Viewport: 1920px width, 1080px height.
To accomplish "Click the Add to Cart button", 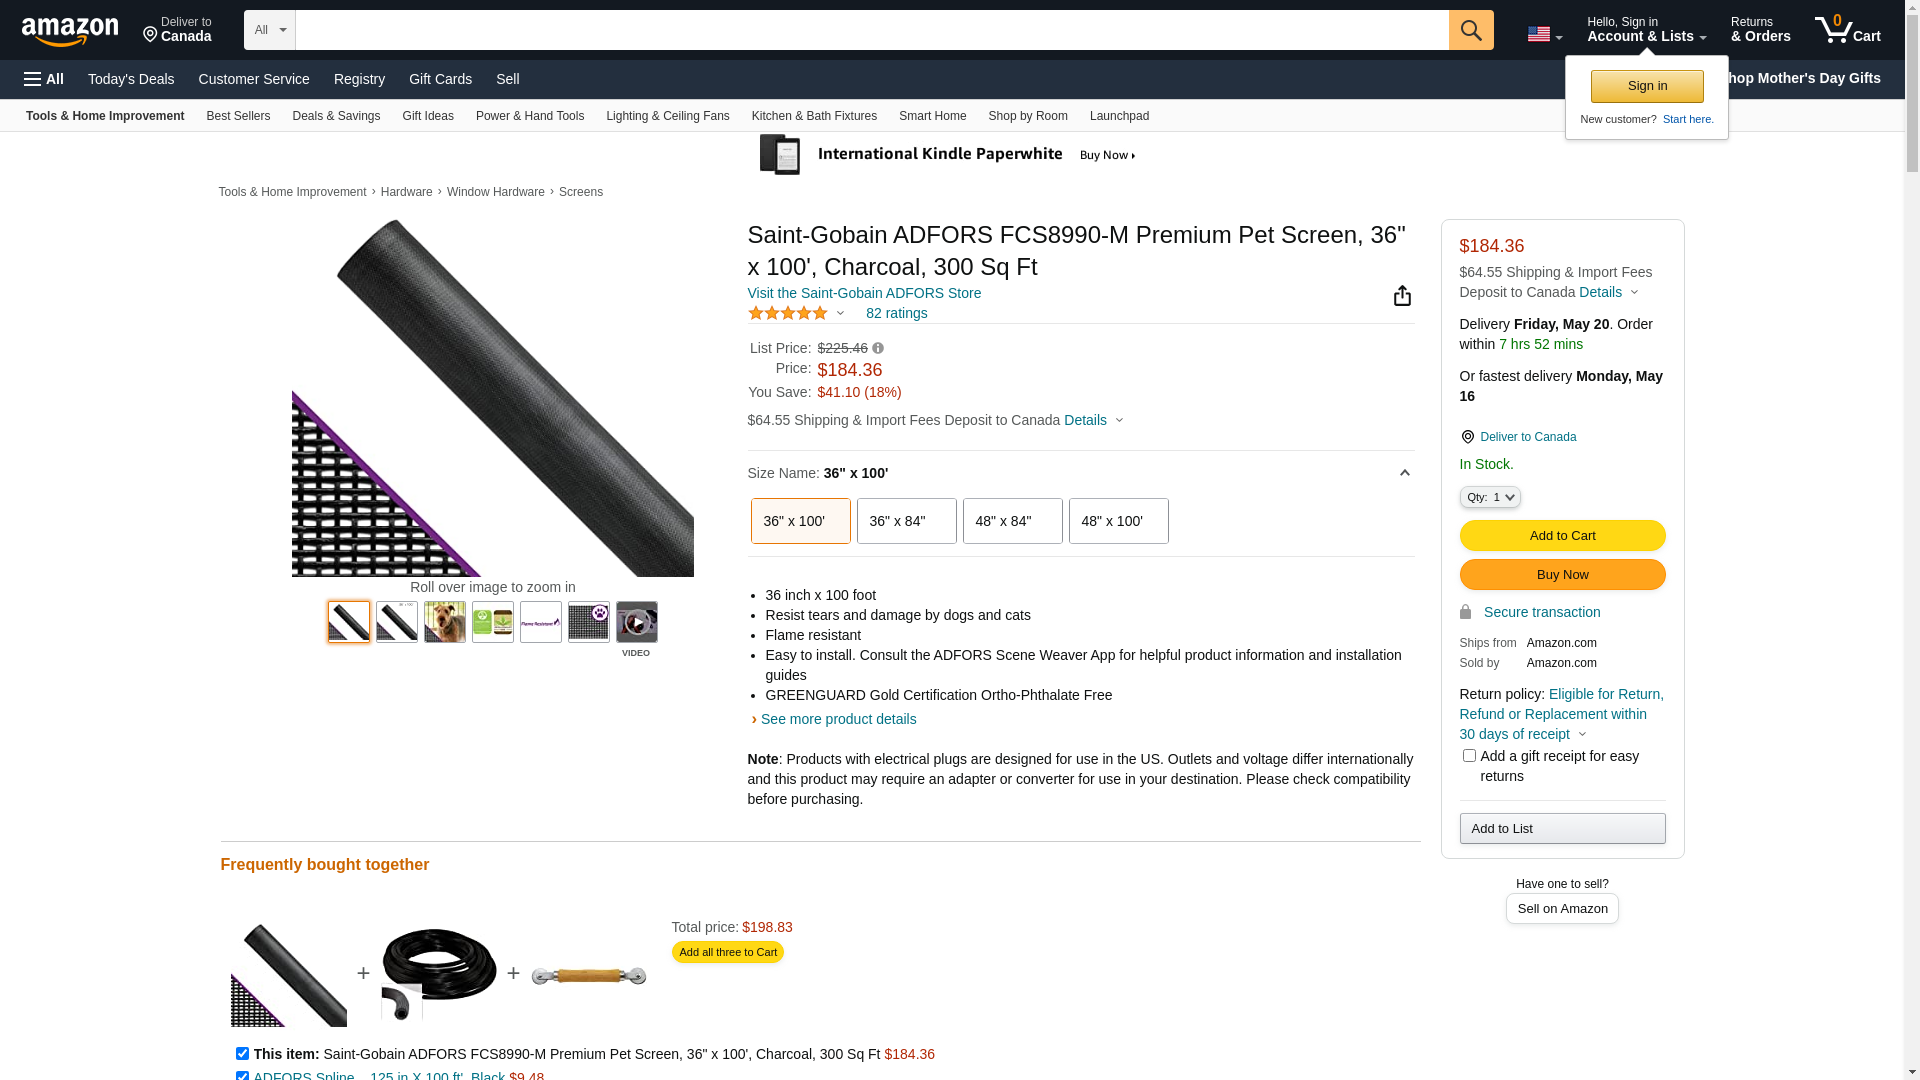I will click(x=1561, y=536).
